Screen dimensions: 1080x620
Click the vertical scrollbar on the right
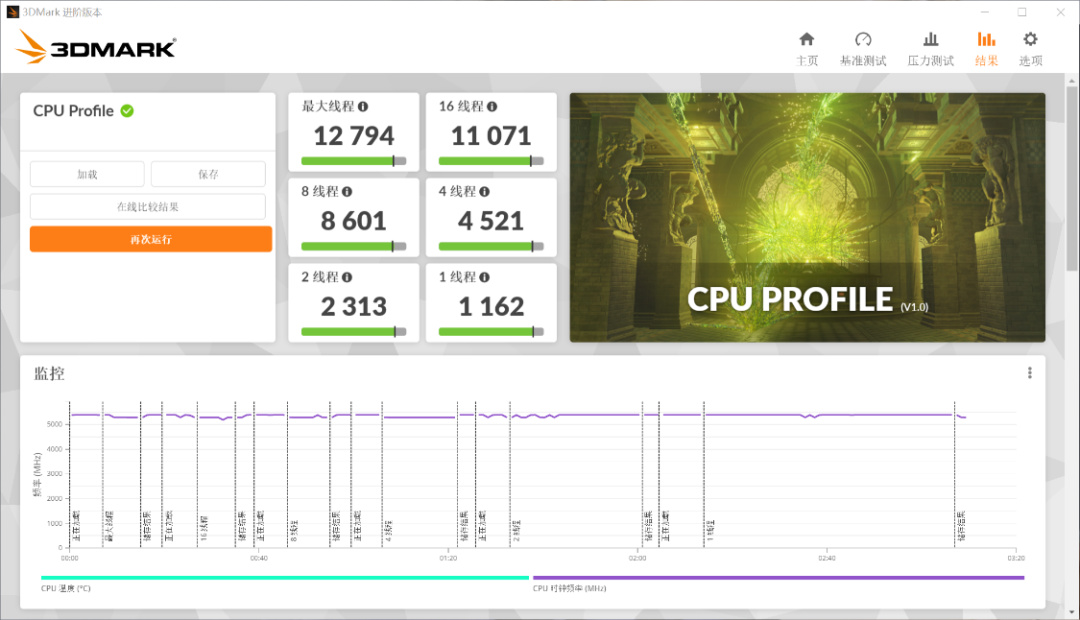pyautogui.click(x=1071, y=178)
